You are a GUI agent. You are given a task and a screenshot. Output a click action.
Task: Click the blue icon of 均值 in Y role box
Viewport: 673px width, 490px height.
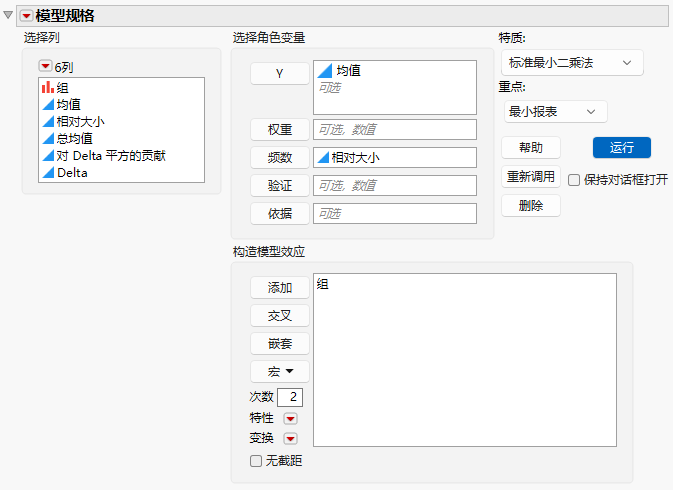pyautogui.click(x=325, y=70)
